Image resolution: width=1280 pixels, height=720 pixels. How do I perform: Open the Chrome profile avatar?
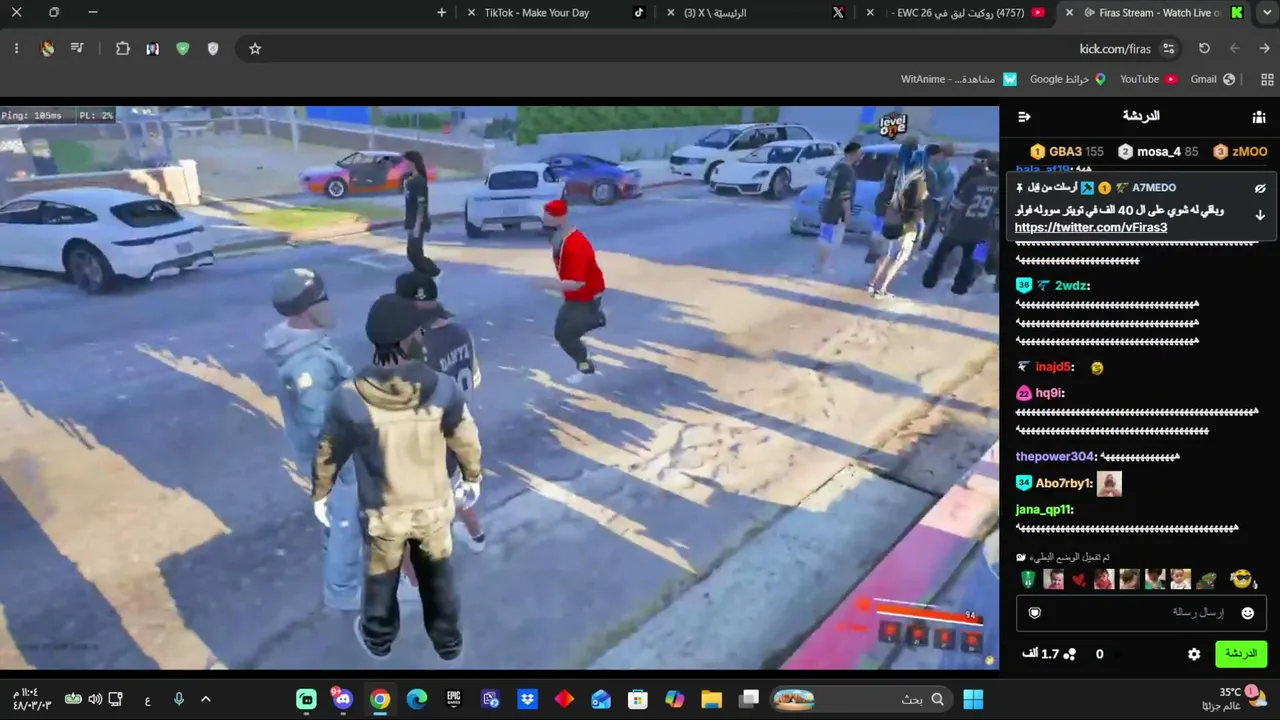pos(47,48)
